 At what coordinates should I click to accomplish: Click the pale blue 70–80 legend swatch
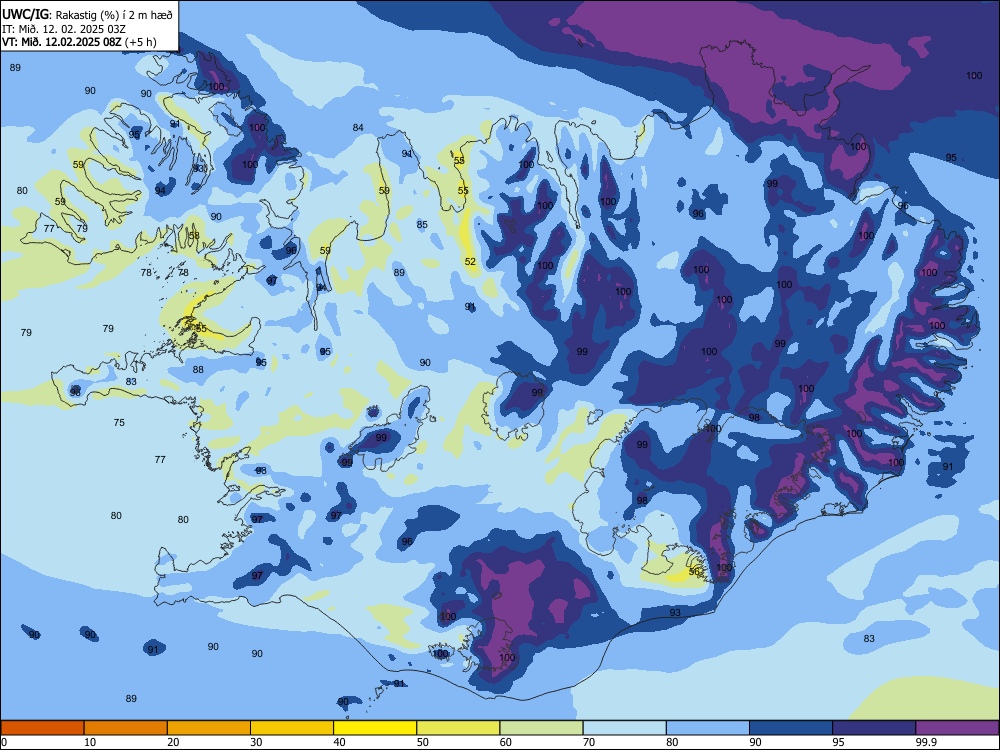point(625,728)
